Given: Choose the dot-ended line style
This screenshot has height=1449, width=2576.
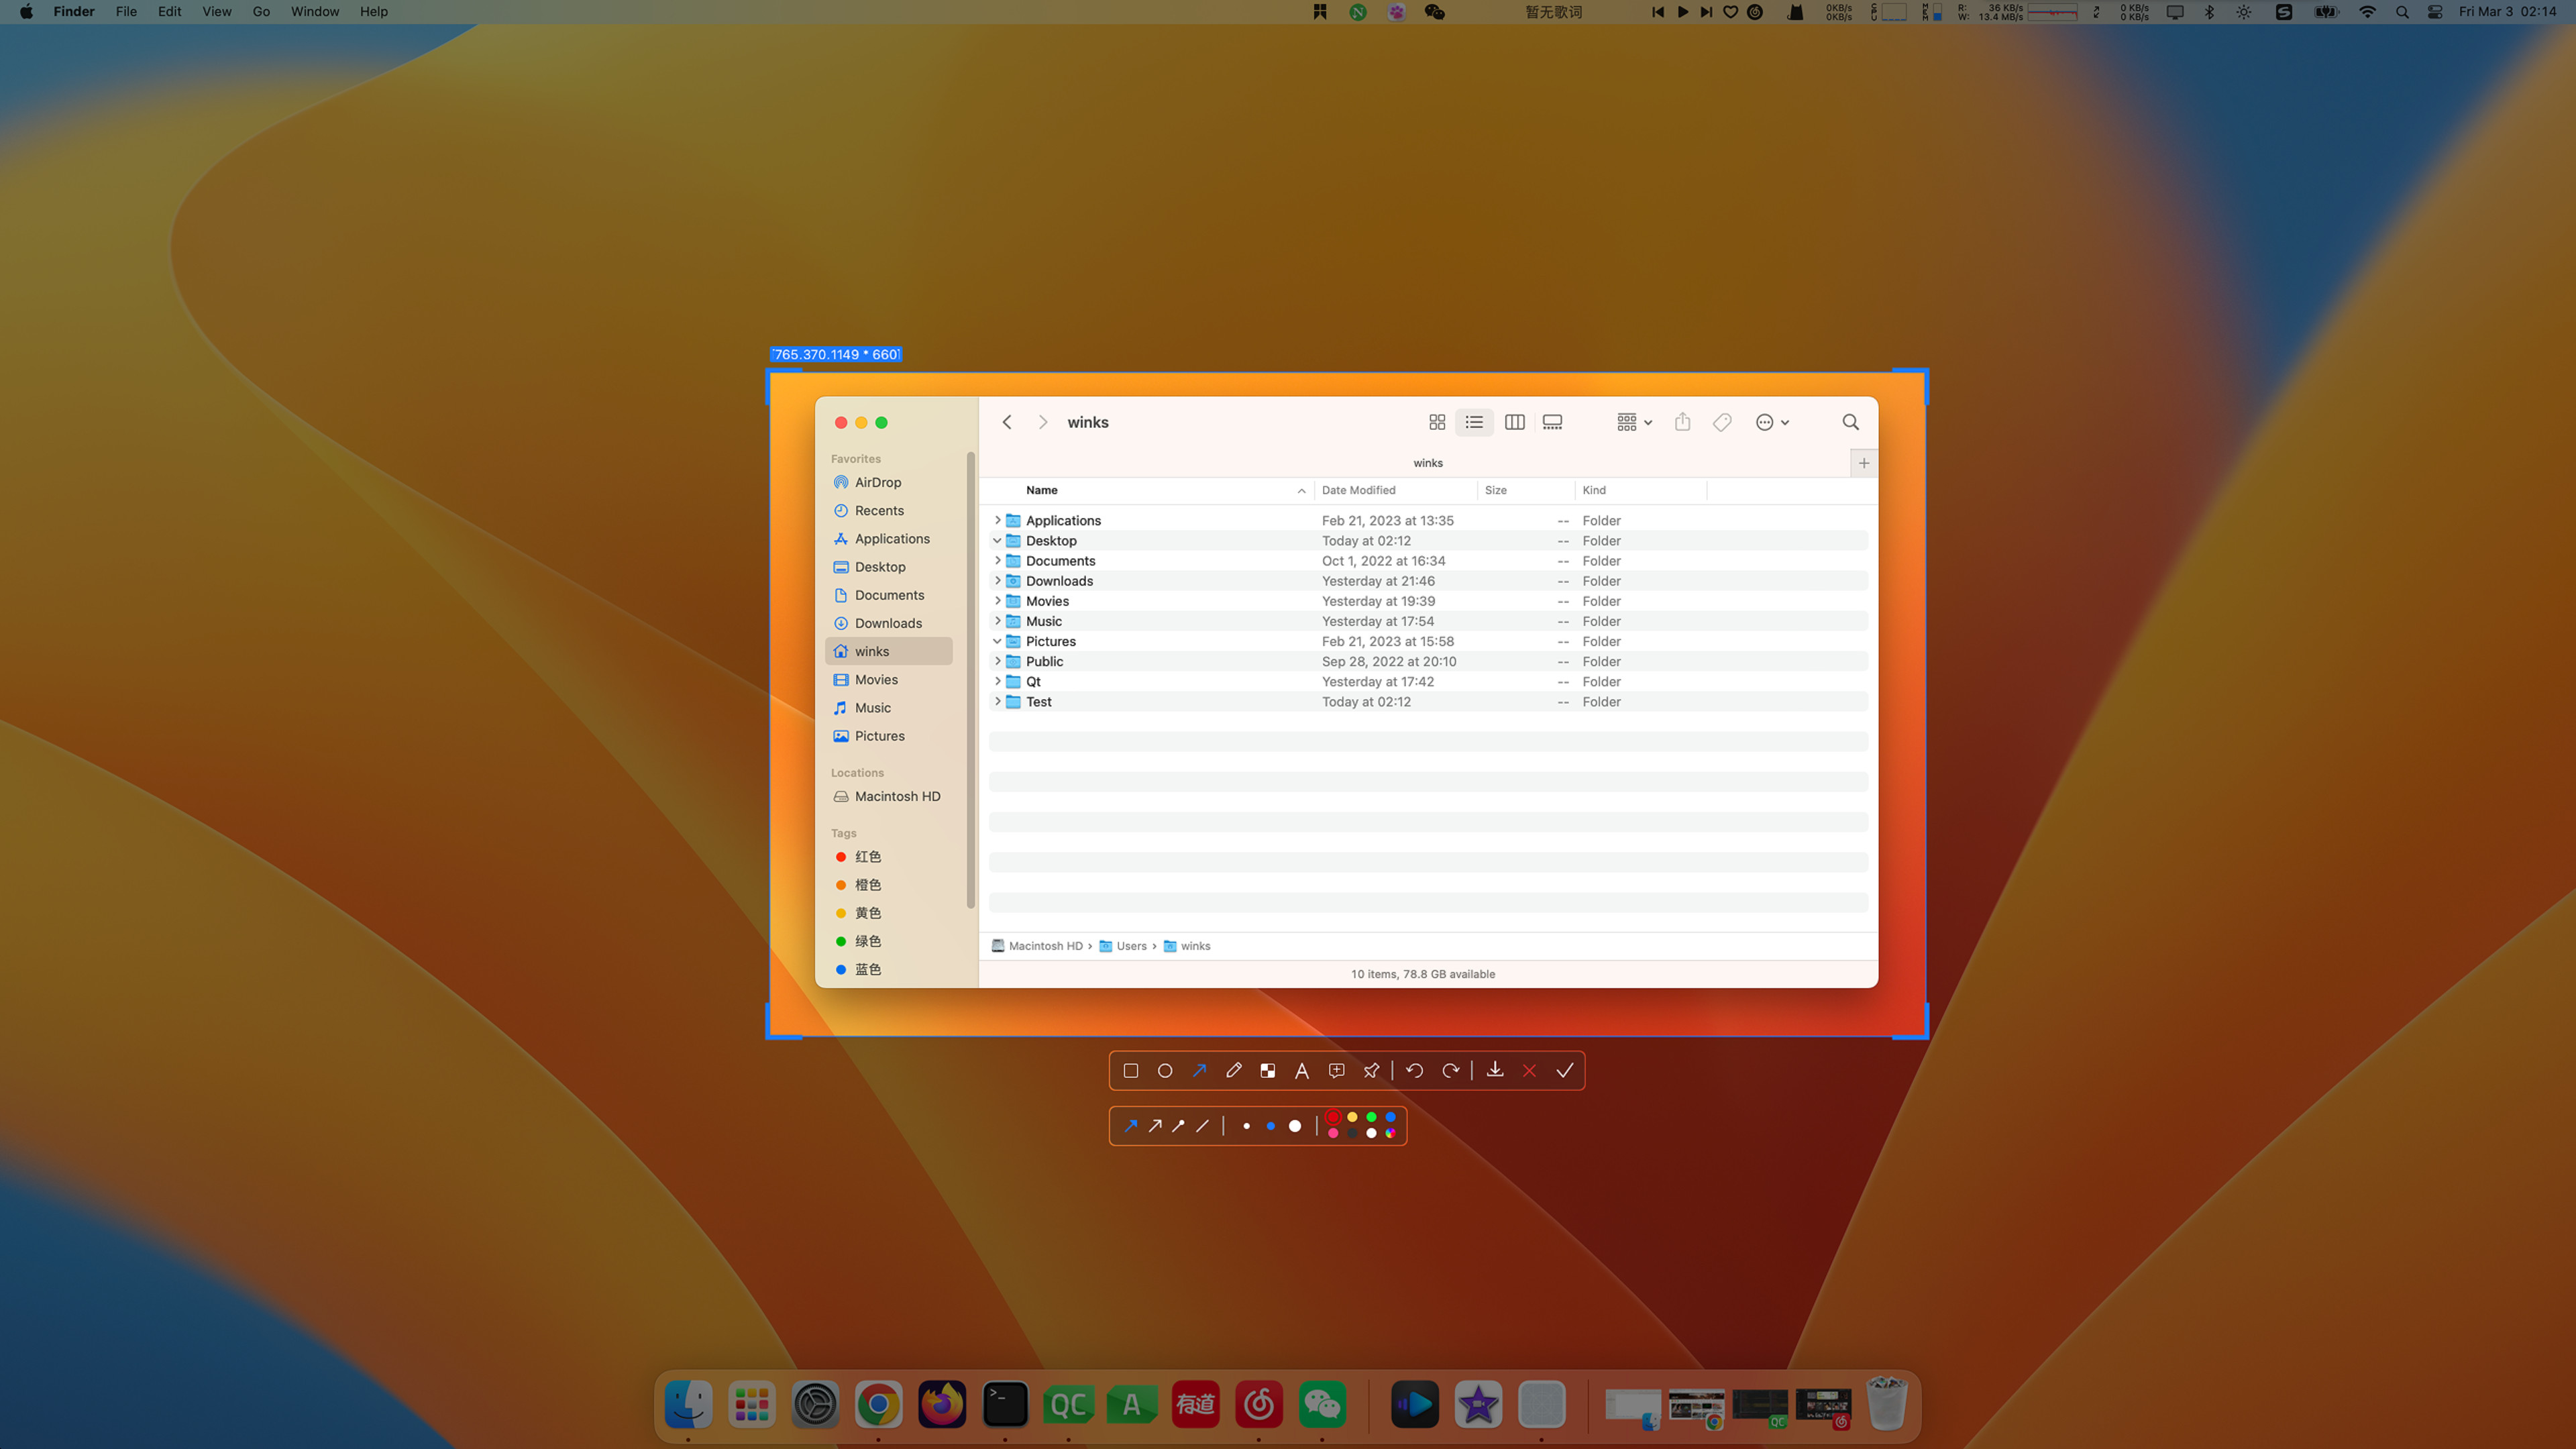Looking at the screenshot, I should (x=1179, y=1126).
